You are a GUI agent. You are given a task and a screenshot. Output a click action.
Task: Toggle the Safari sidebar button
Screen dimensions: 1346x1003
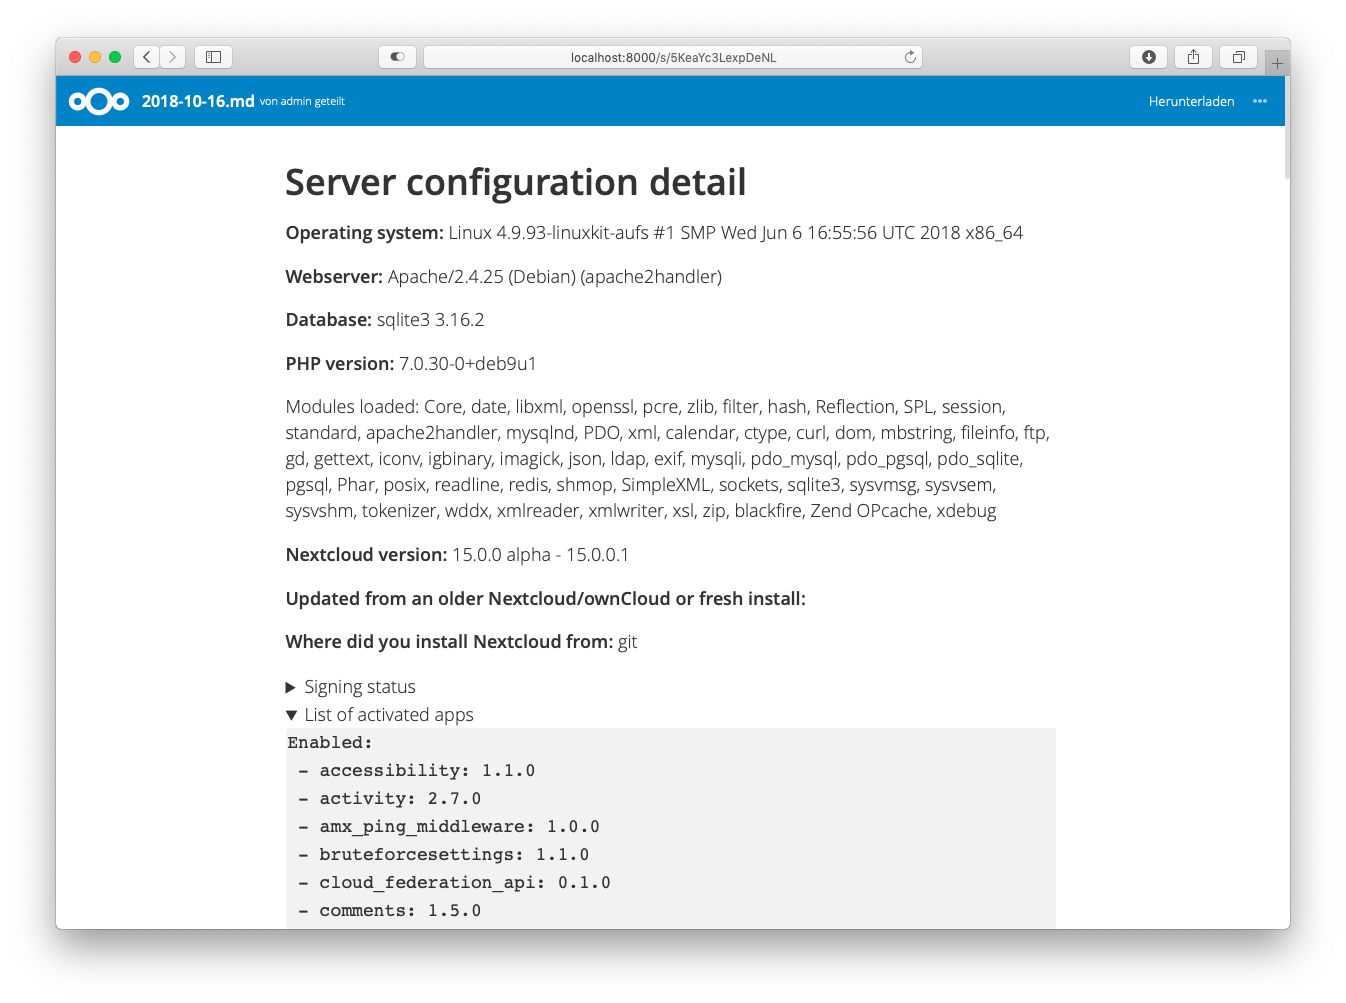click(213, 57)
